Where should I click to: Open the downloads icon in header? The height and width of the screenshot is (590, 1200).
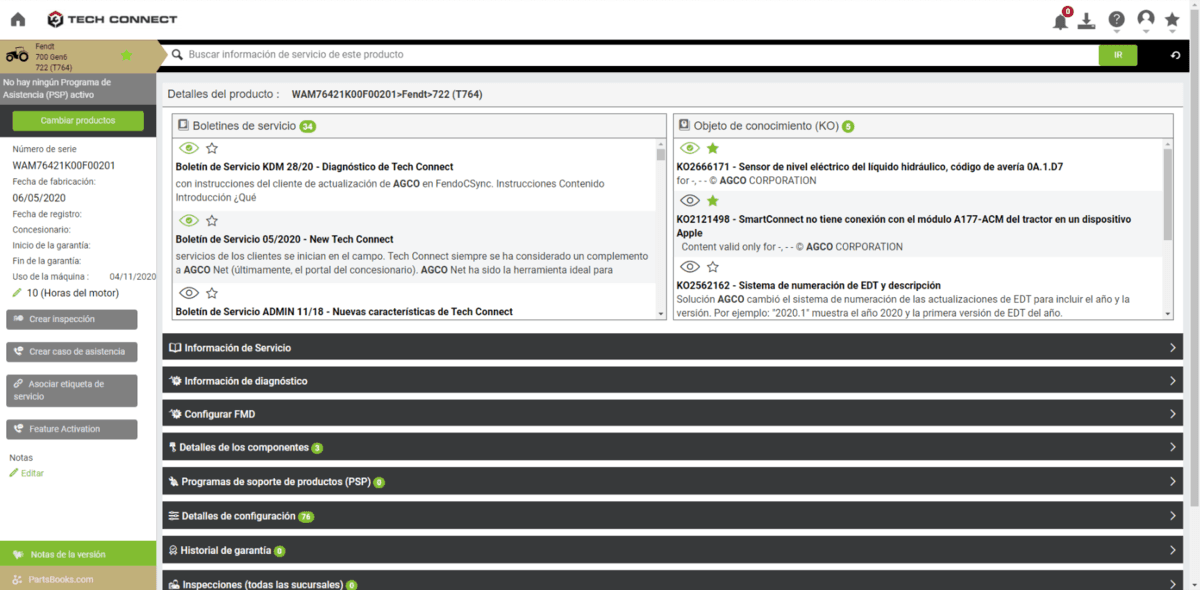coord(1087,20)
